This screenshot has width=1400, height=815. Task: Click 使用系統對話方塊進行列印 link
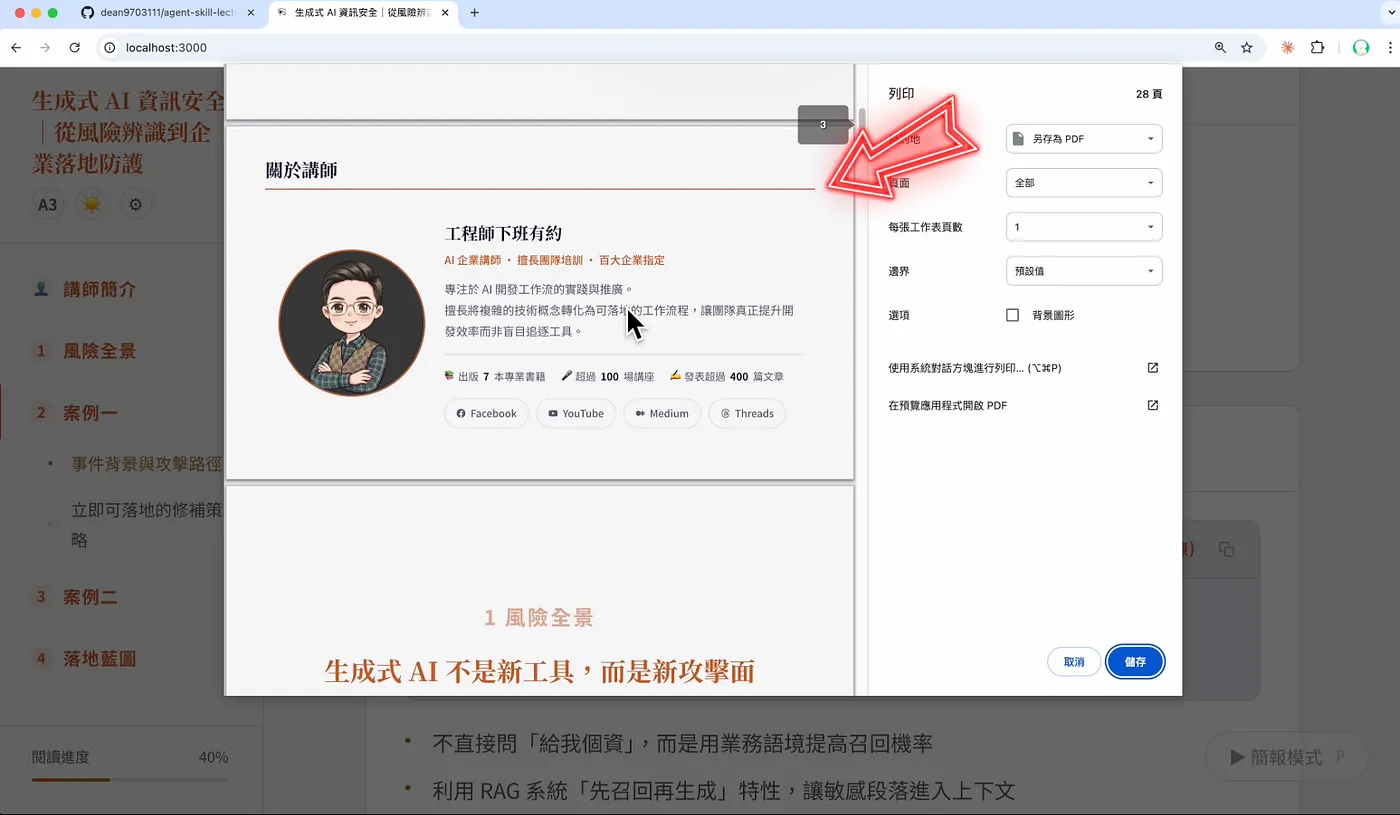click(x=975, y=368)
